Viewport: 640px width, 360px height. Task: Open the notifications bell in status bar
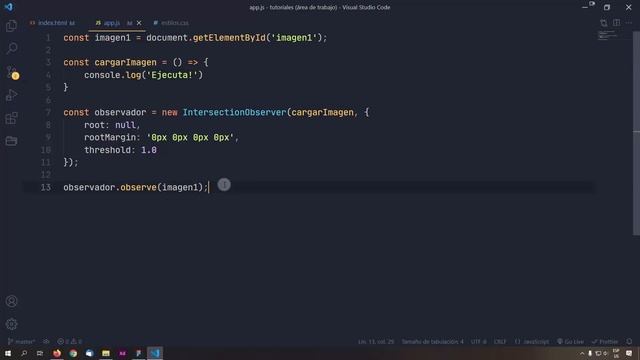(629, 341)
